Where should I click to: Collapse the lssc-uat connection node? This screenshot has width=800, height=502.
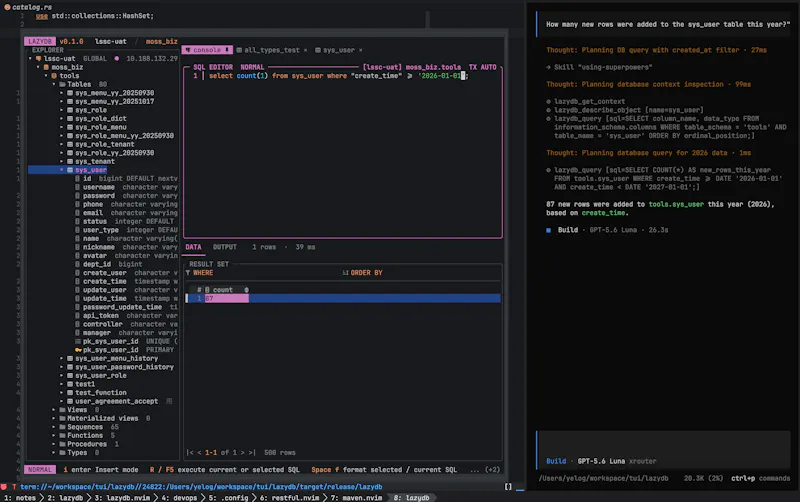31,59
